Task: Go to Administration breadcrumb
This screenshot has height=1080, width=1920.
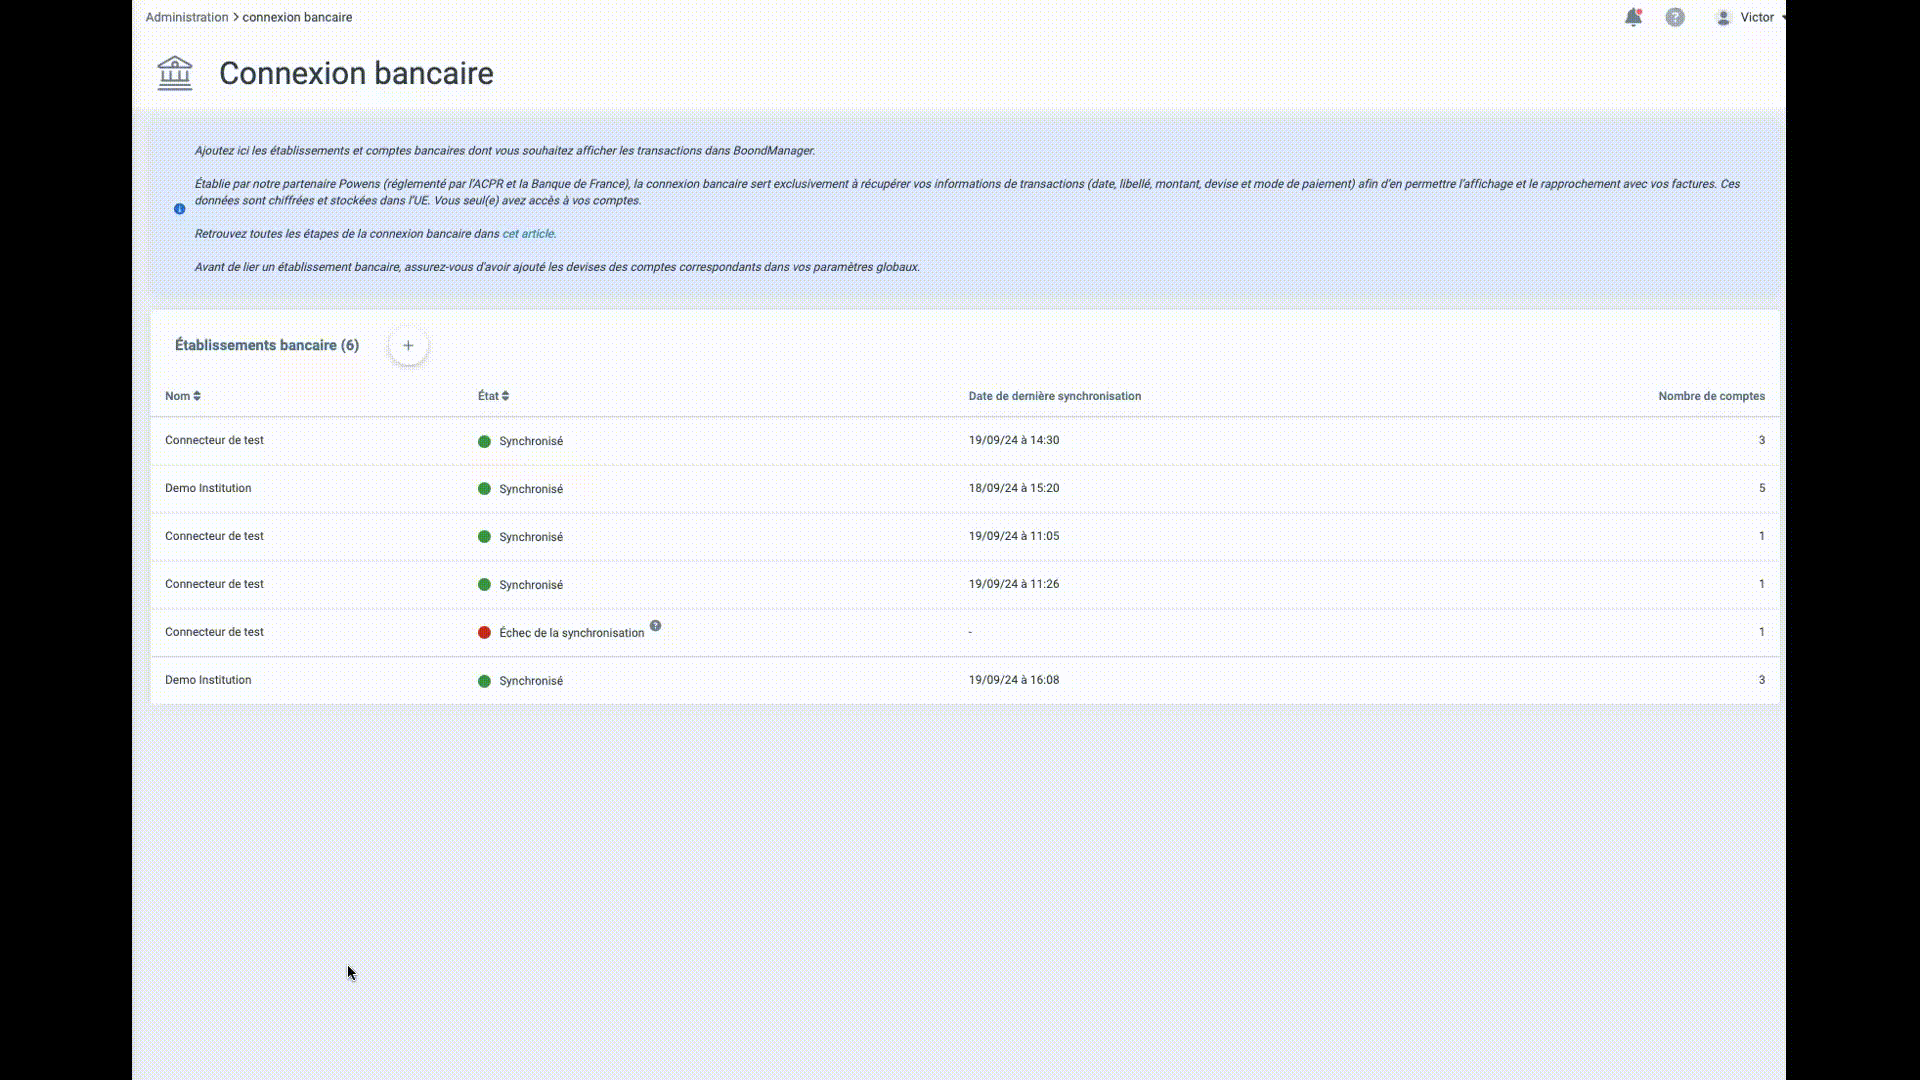Action: point(187,17)
